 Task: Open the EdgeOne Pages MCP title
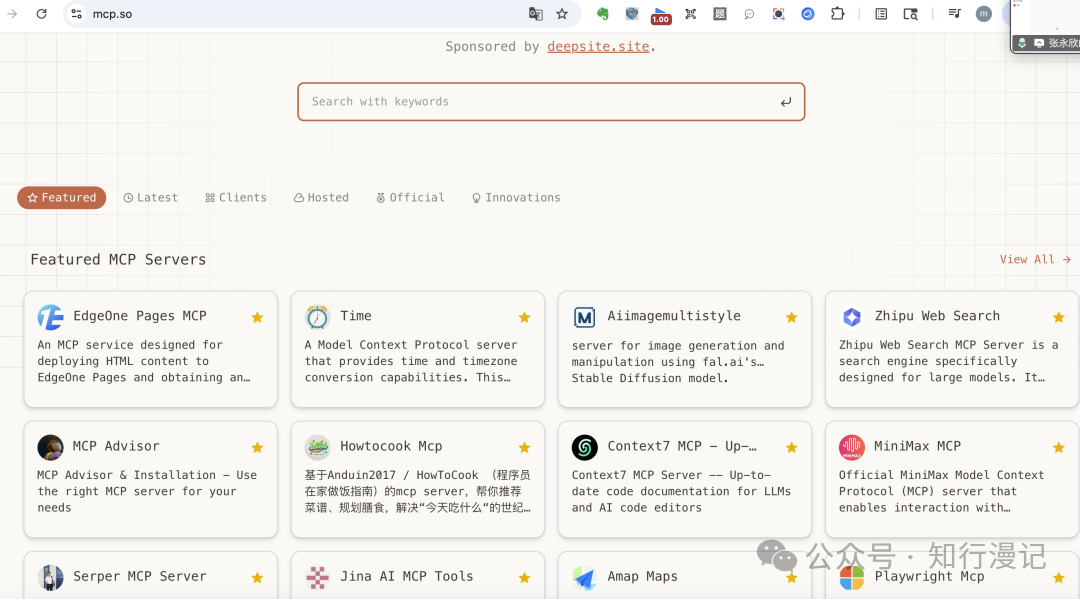pos(140,316)
